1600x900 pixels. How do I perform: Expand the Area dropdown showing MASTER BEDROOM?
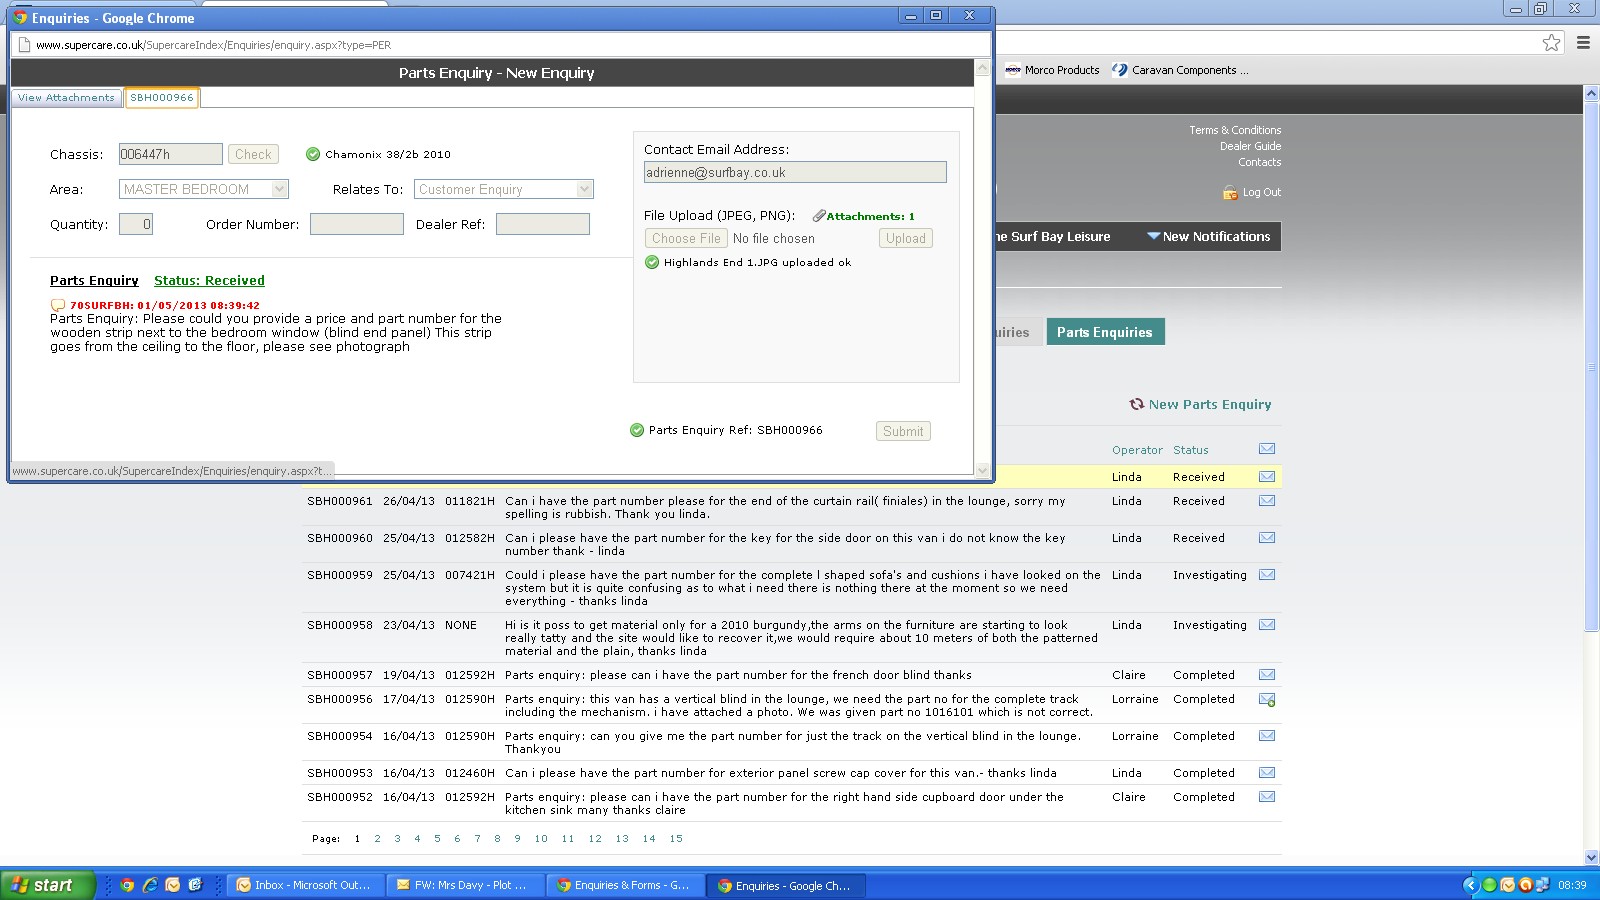click(x=279, y=189)
